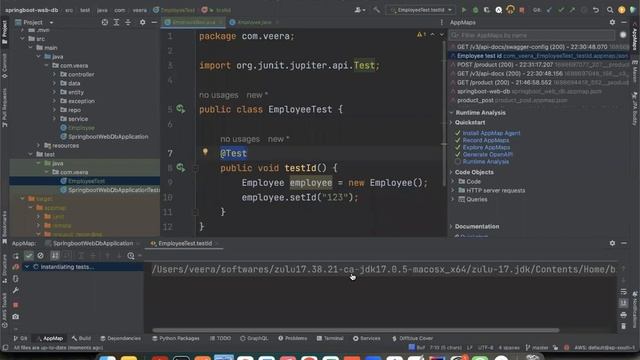Expand the Code Objects section
Screen dimensions: 640x360
pos(451,172)
